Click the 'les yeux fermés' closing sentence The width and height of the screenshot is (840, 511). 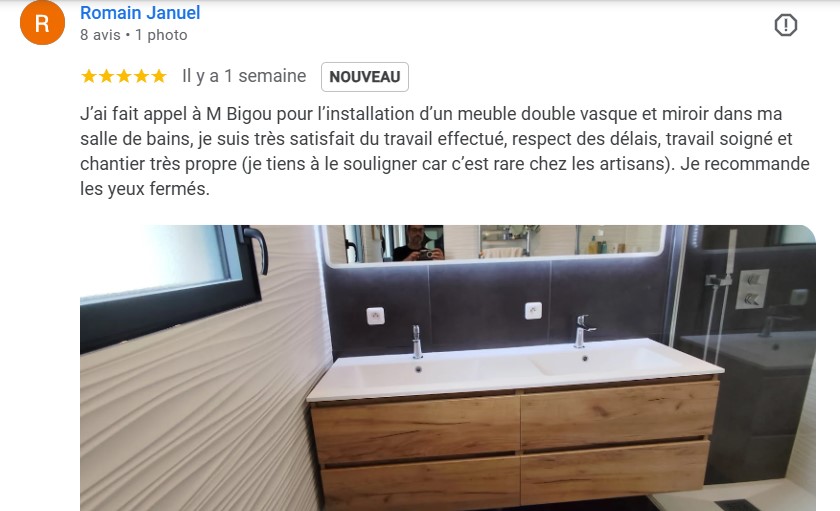tap(145, 189)
